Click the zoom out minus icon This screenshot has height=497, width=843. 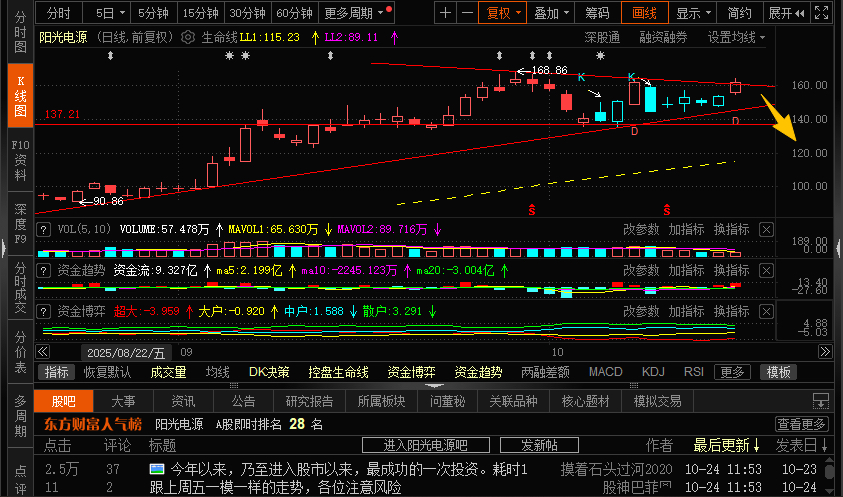tap(468, 12)
